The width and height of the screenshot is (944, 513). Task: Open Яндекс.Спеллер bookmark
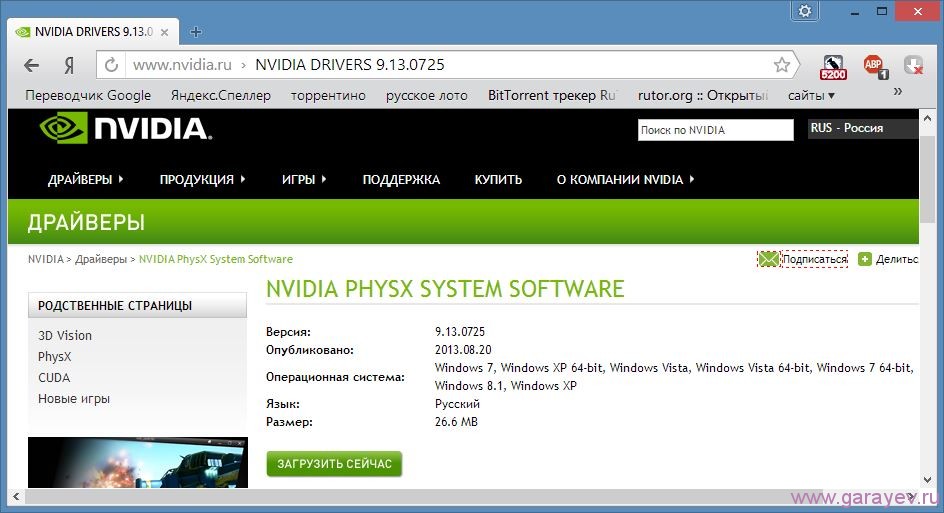(x=220, y=96)
